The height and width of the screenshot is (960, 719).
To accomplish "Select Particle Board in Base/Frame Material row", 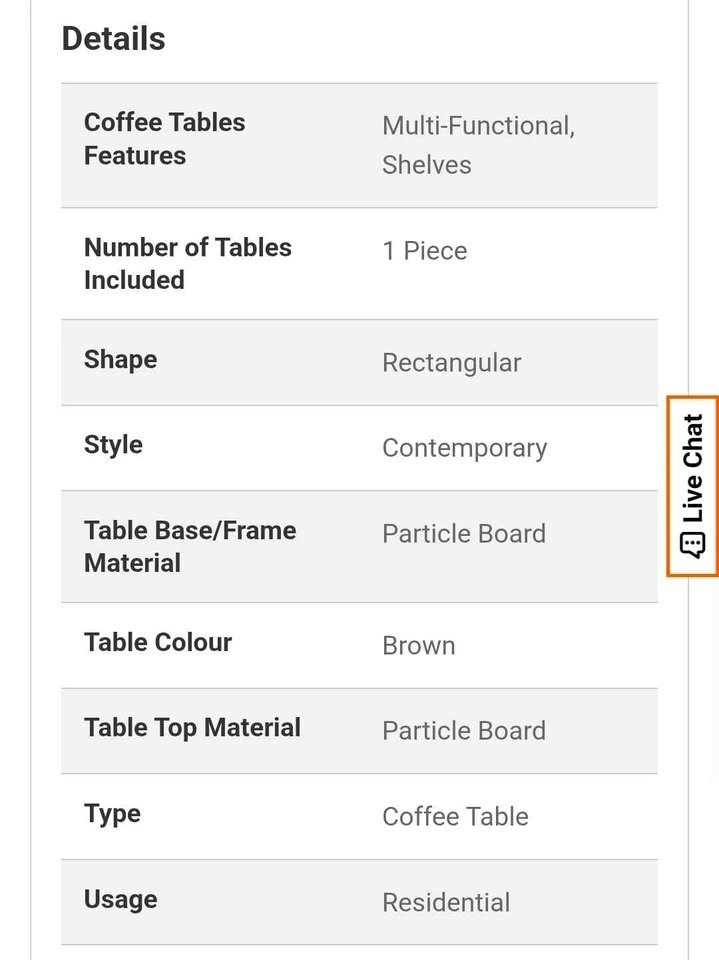I will [x=464, y=534].
